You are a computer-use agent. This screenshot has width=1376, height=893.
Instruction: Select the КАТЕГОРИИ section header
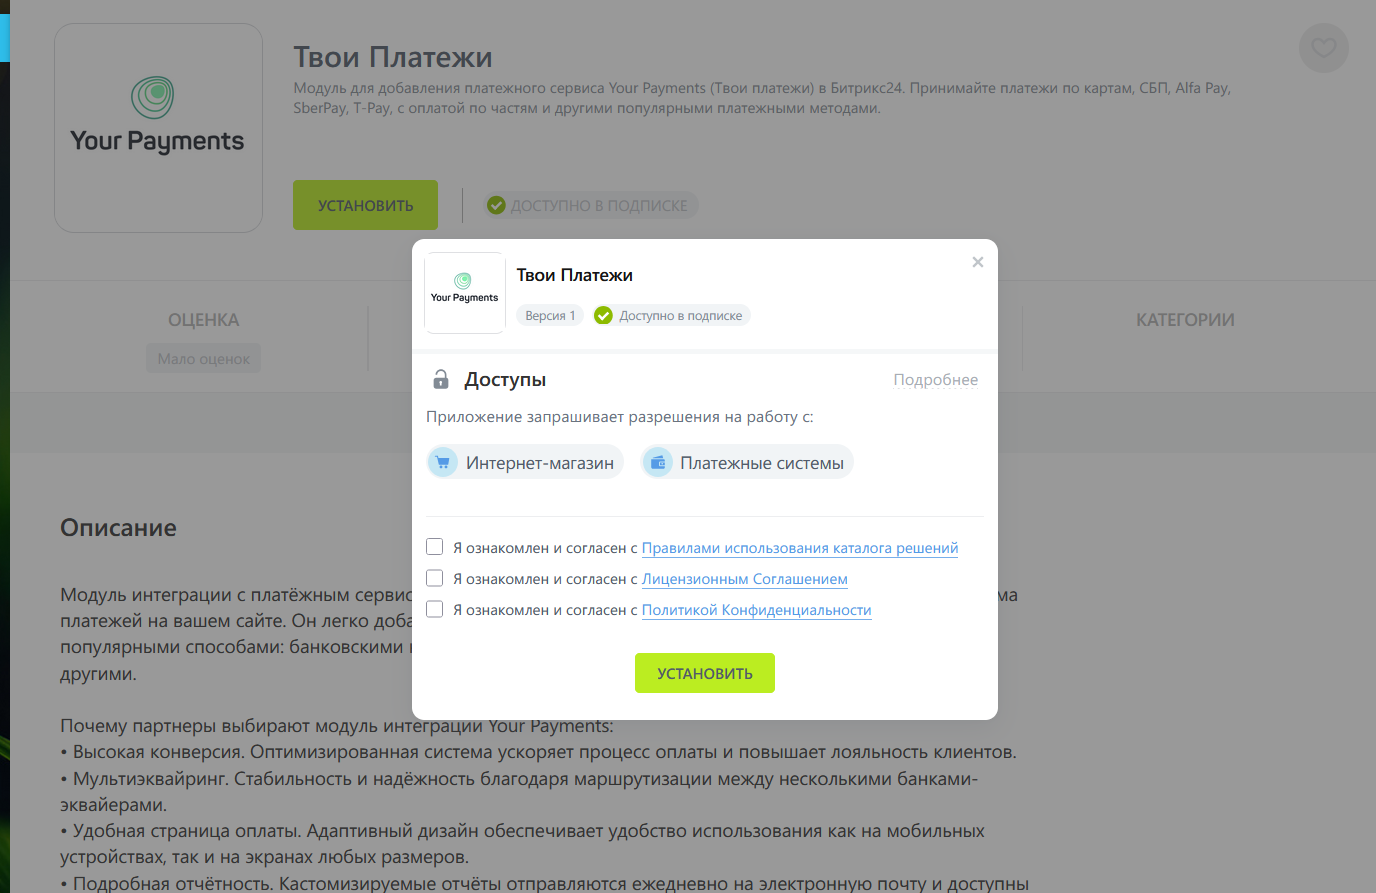1185,320
